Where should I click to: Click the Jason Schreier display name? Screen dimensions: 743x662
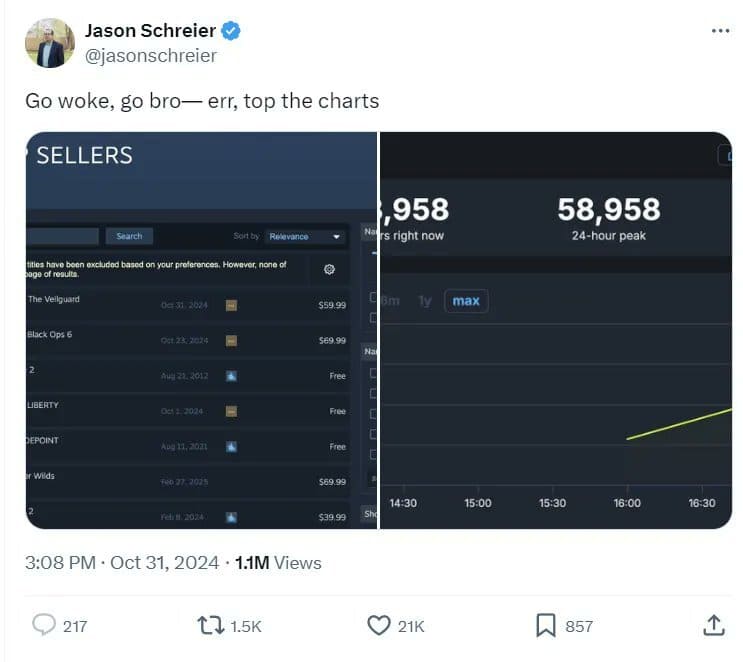coord(150,31)
